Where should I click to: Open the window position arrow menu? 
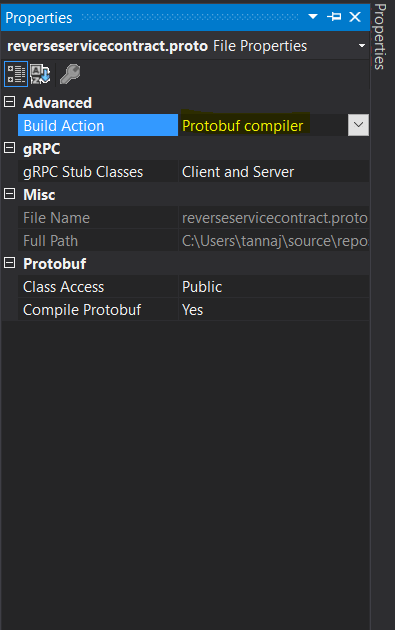313,17
